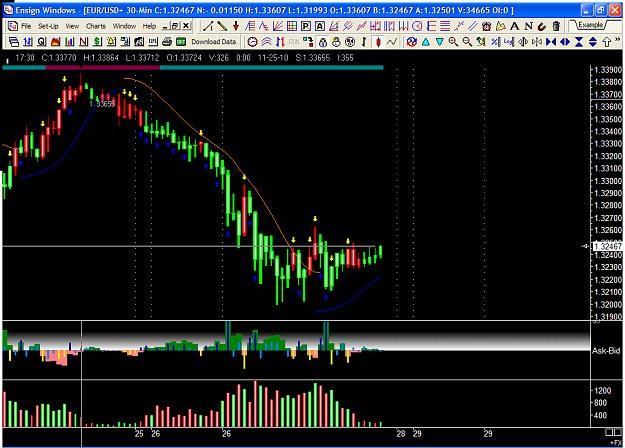Click the teal up triangle icon
Screen dimensions: 625x448
[426, 41]
